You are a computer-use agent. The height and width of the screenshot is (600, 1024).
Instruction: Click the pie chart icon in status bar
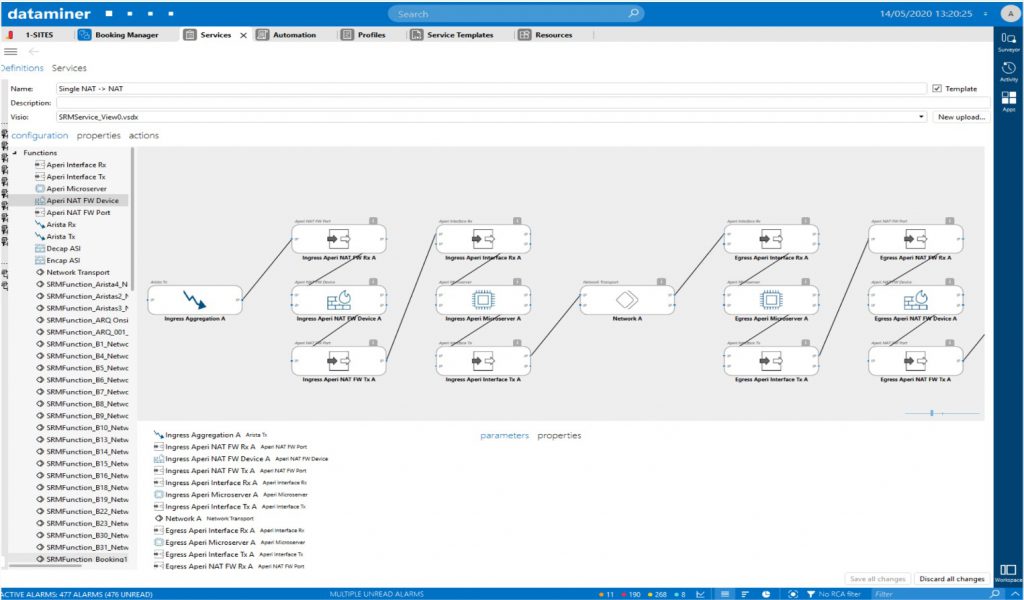click(x=766, y=594)
